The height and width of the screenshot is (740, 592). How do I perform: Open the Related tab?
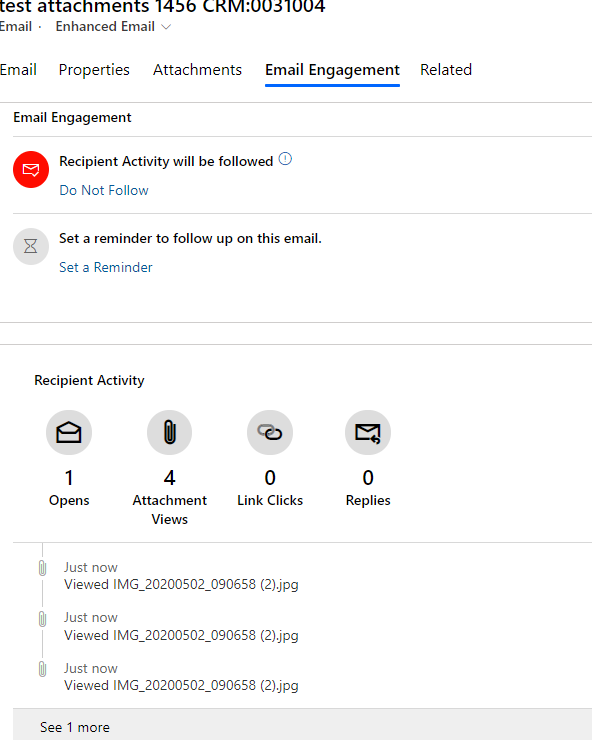point(446,70)
